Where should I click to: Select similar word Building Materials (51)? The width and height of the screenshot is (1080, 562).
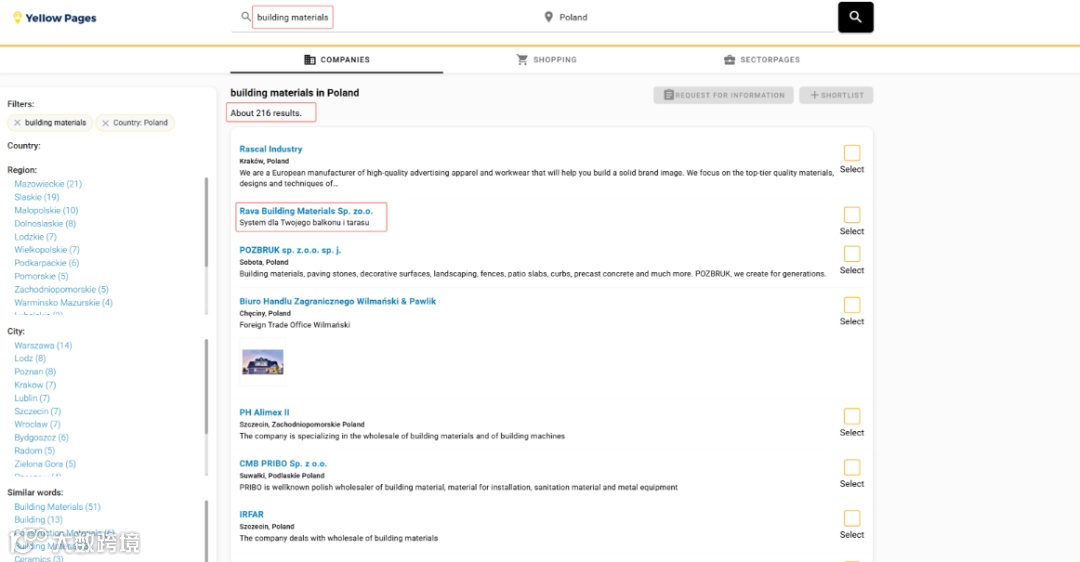(57, 506)
